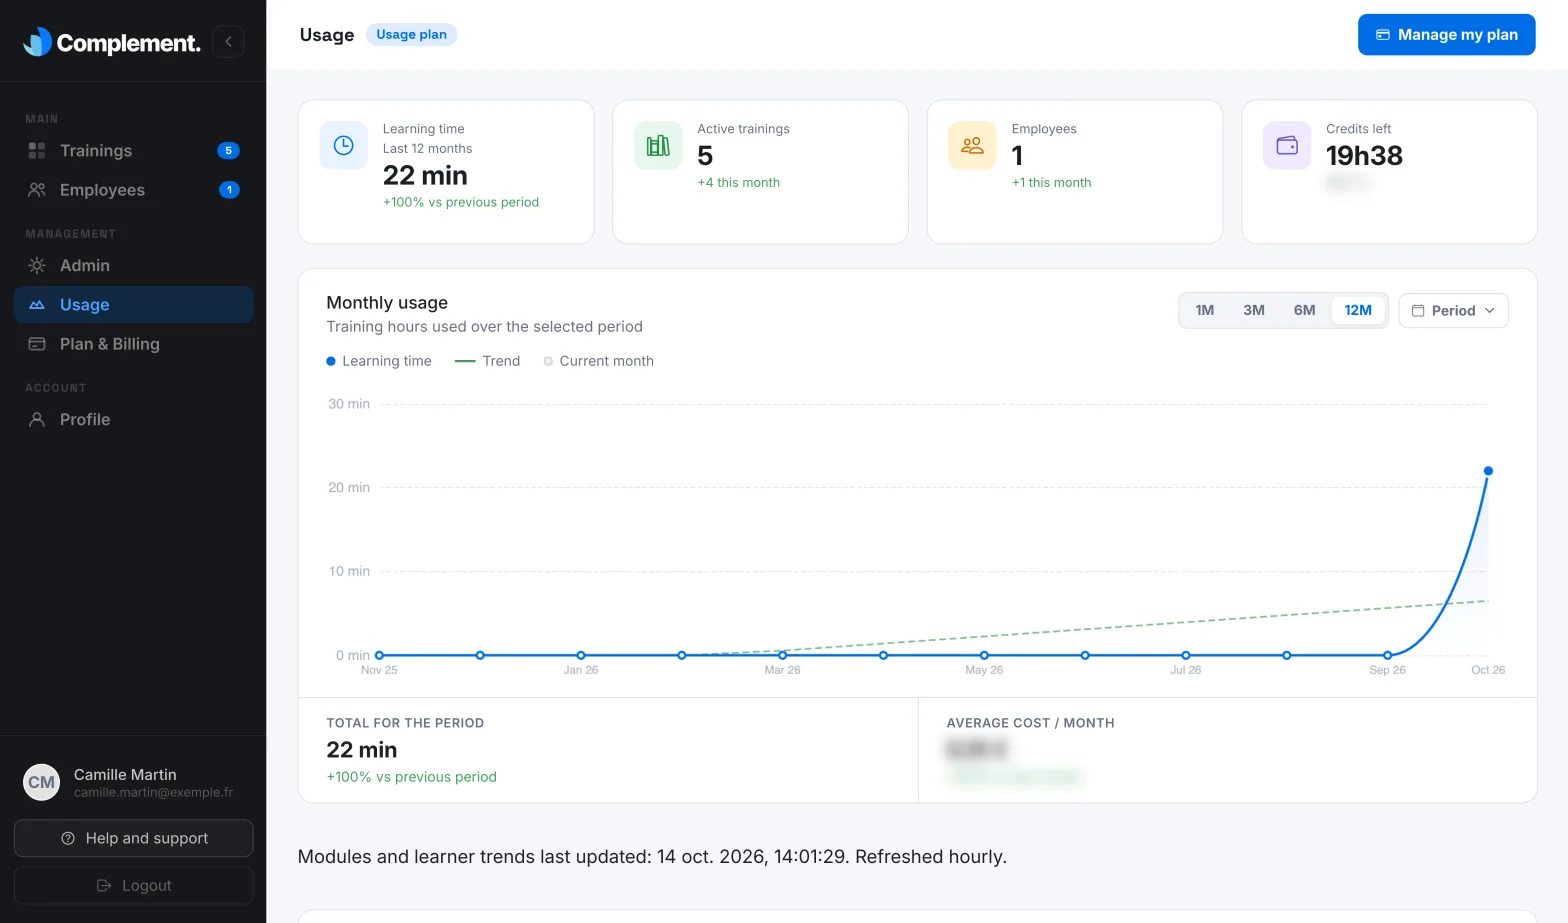Image resolution: width=1568 pixels, height=923 pixels.
Task: Go to the Employees page
Action: 134,190
